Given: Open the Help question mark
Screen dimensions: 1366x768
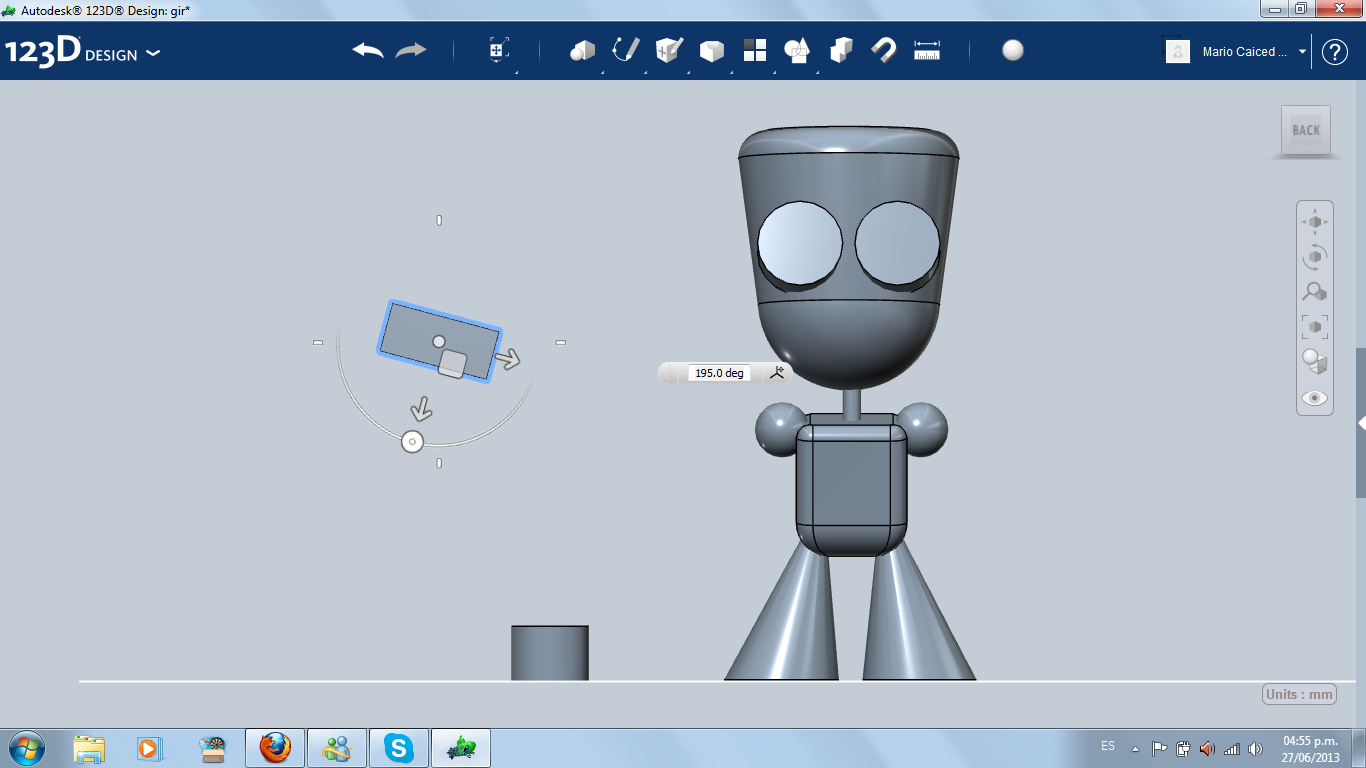Looking at the screenshot, I should pos(1335,52).
